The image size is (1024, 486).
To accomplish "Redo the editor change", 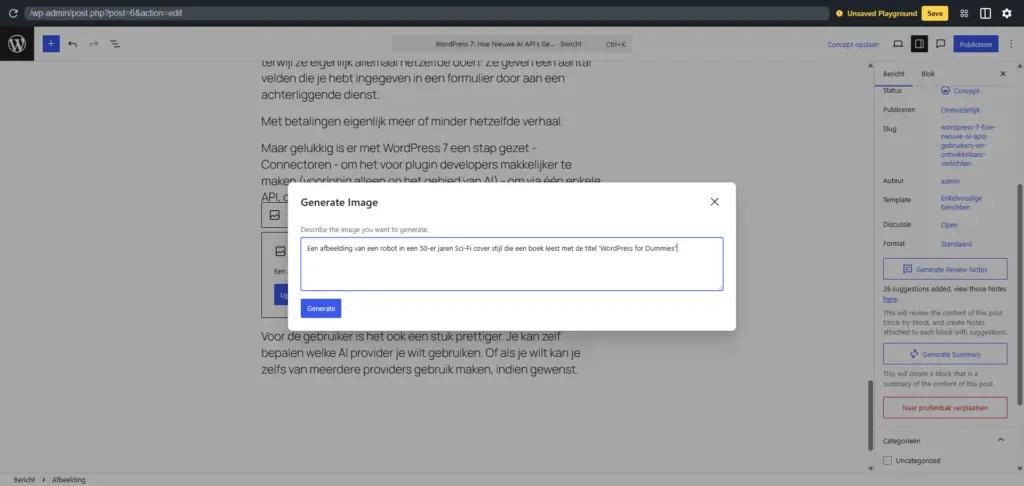I will [93, 44].
